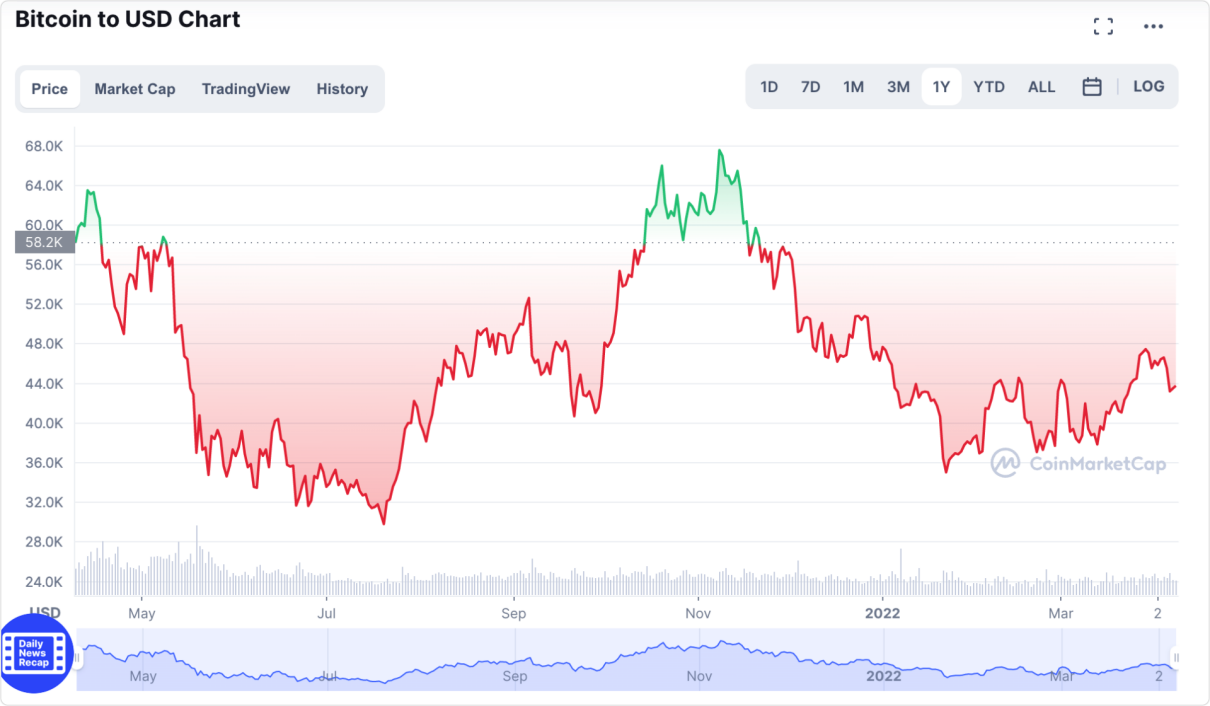Image resolution: width=1210 pixels, height=706 pixels.
Task: Open the History tab
Action: pos(342,89)
